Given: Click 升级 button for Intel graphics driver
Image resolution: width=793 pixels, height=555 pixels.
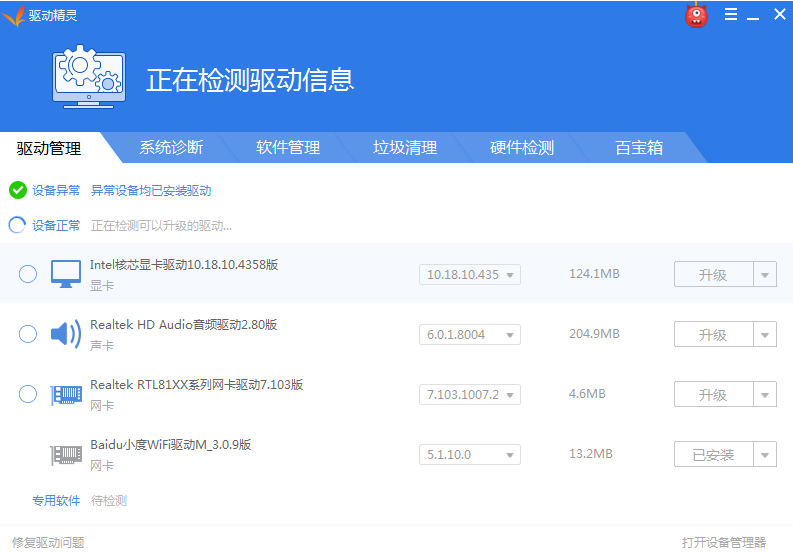Looking at the screenshot, I should point(713,275).
